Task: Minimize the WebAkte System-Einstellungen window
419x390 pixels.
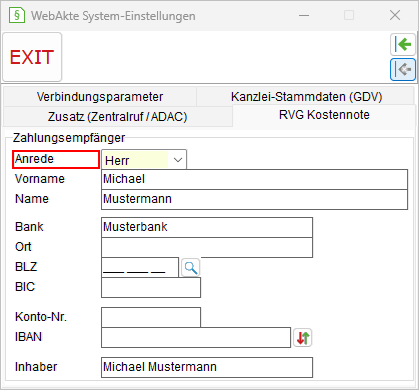Action: (x=304, y=15)
